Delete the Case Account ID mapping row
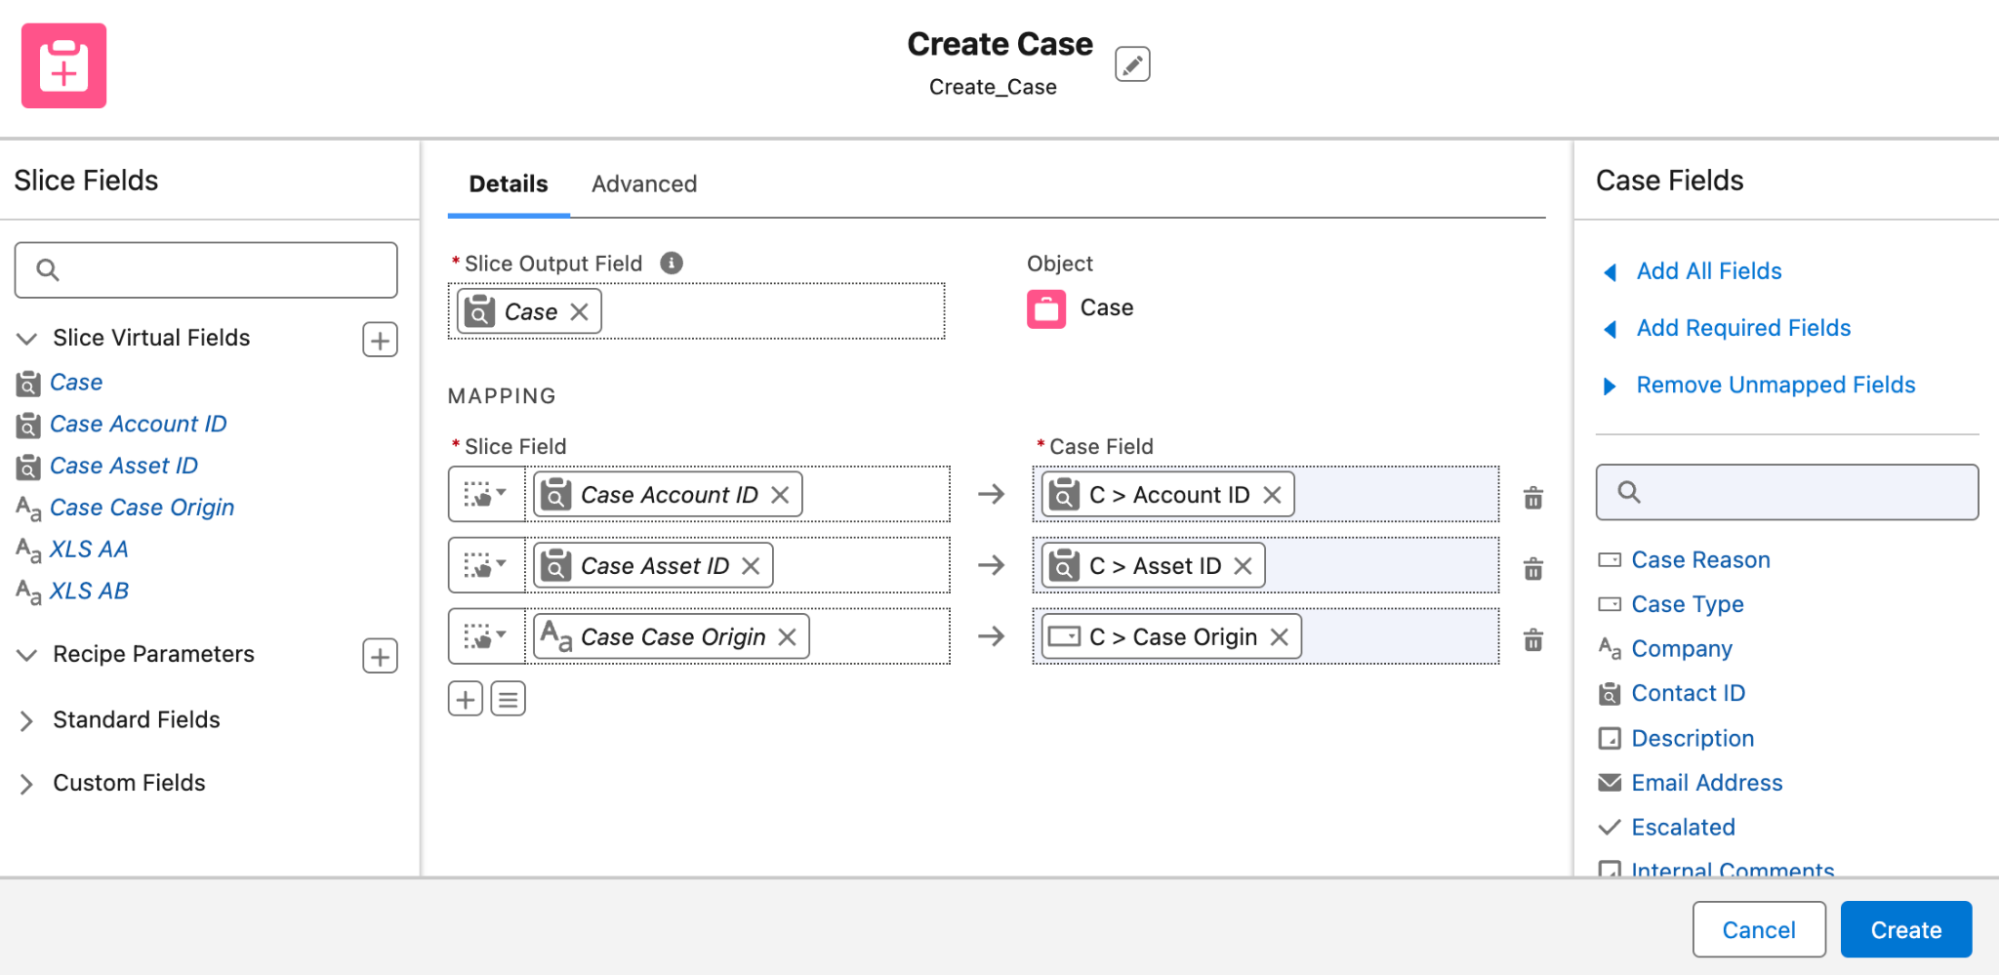The width and height of the screenshot is (1999, 976). [x=1532, y=497]
